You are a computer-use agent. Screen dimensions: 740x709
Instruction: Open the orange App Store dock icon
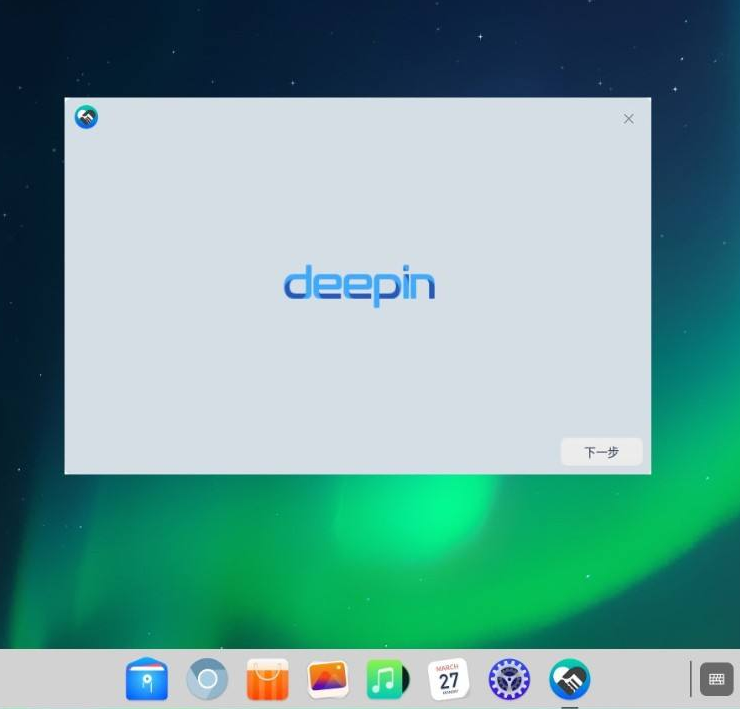[267, 680]
